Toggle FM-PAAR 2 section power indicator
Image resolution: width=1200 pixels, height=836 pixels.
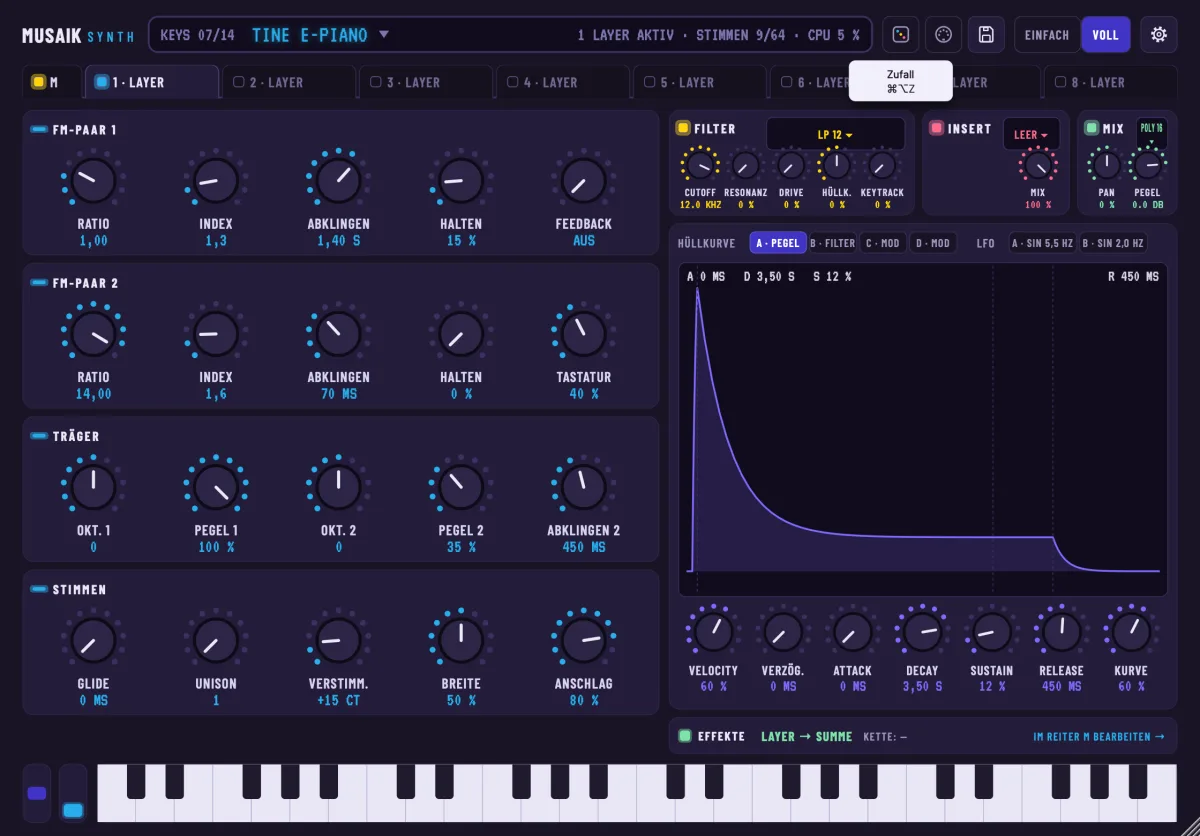pos(39,283)
